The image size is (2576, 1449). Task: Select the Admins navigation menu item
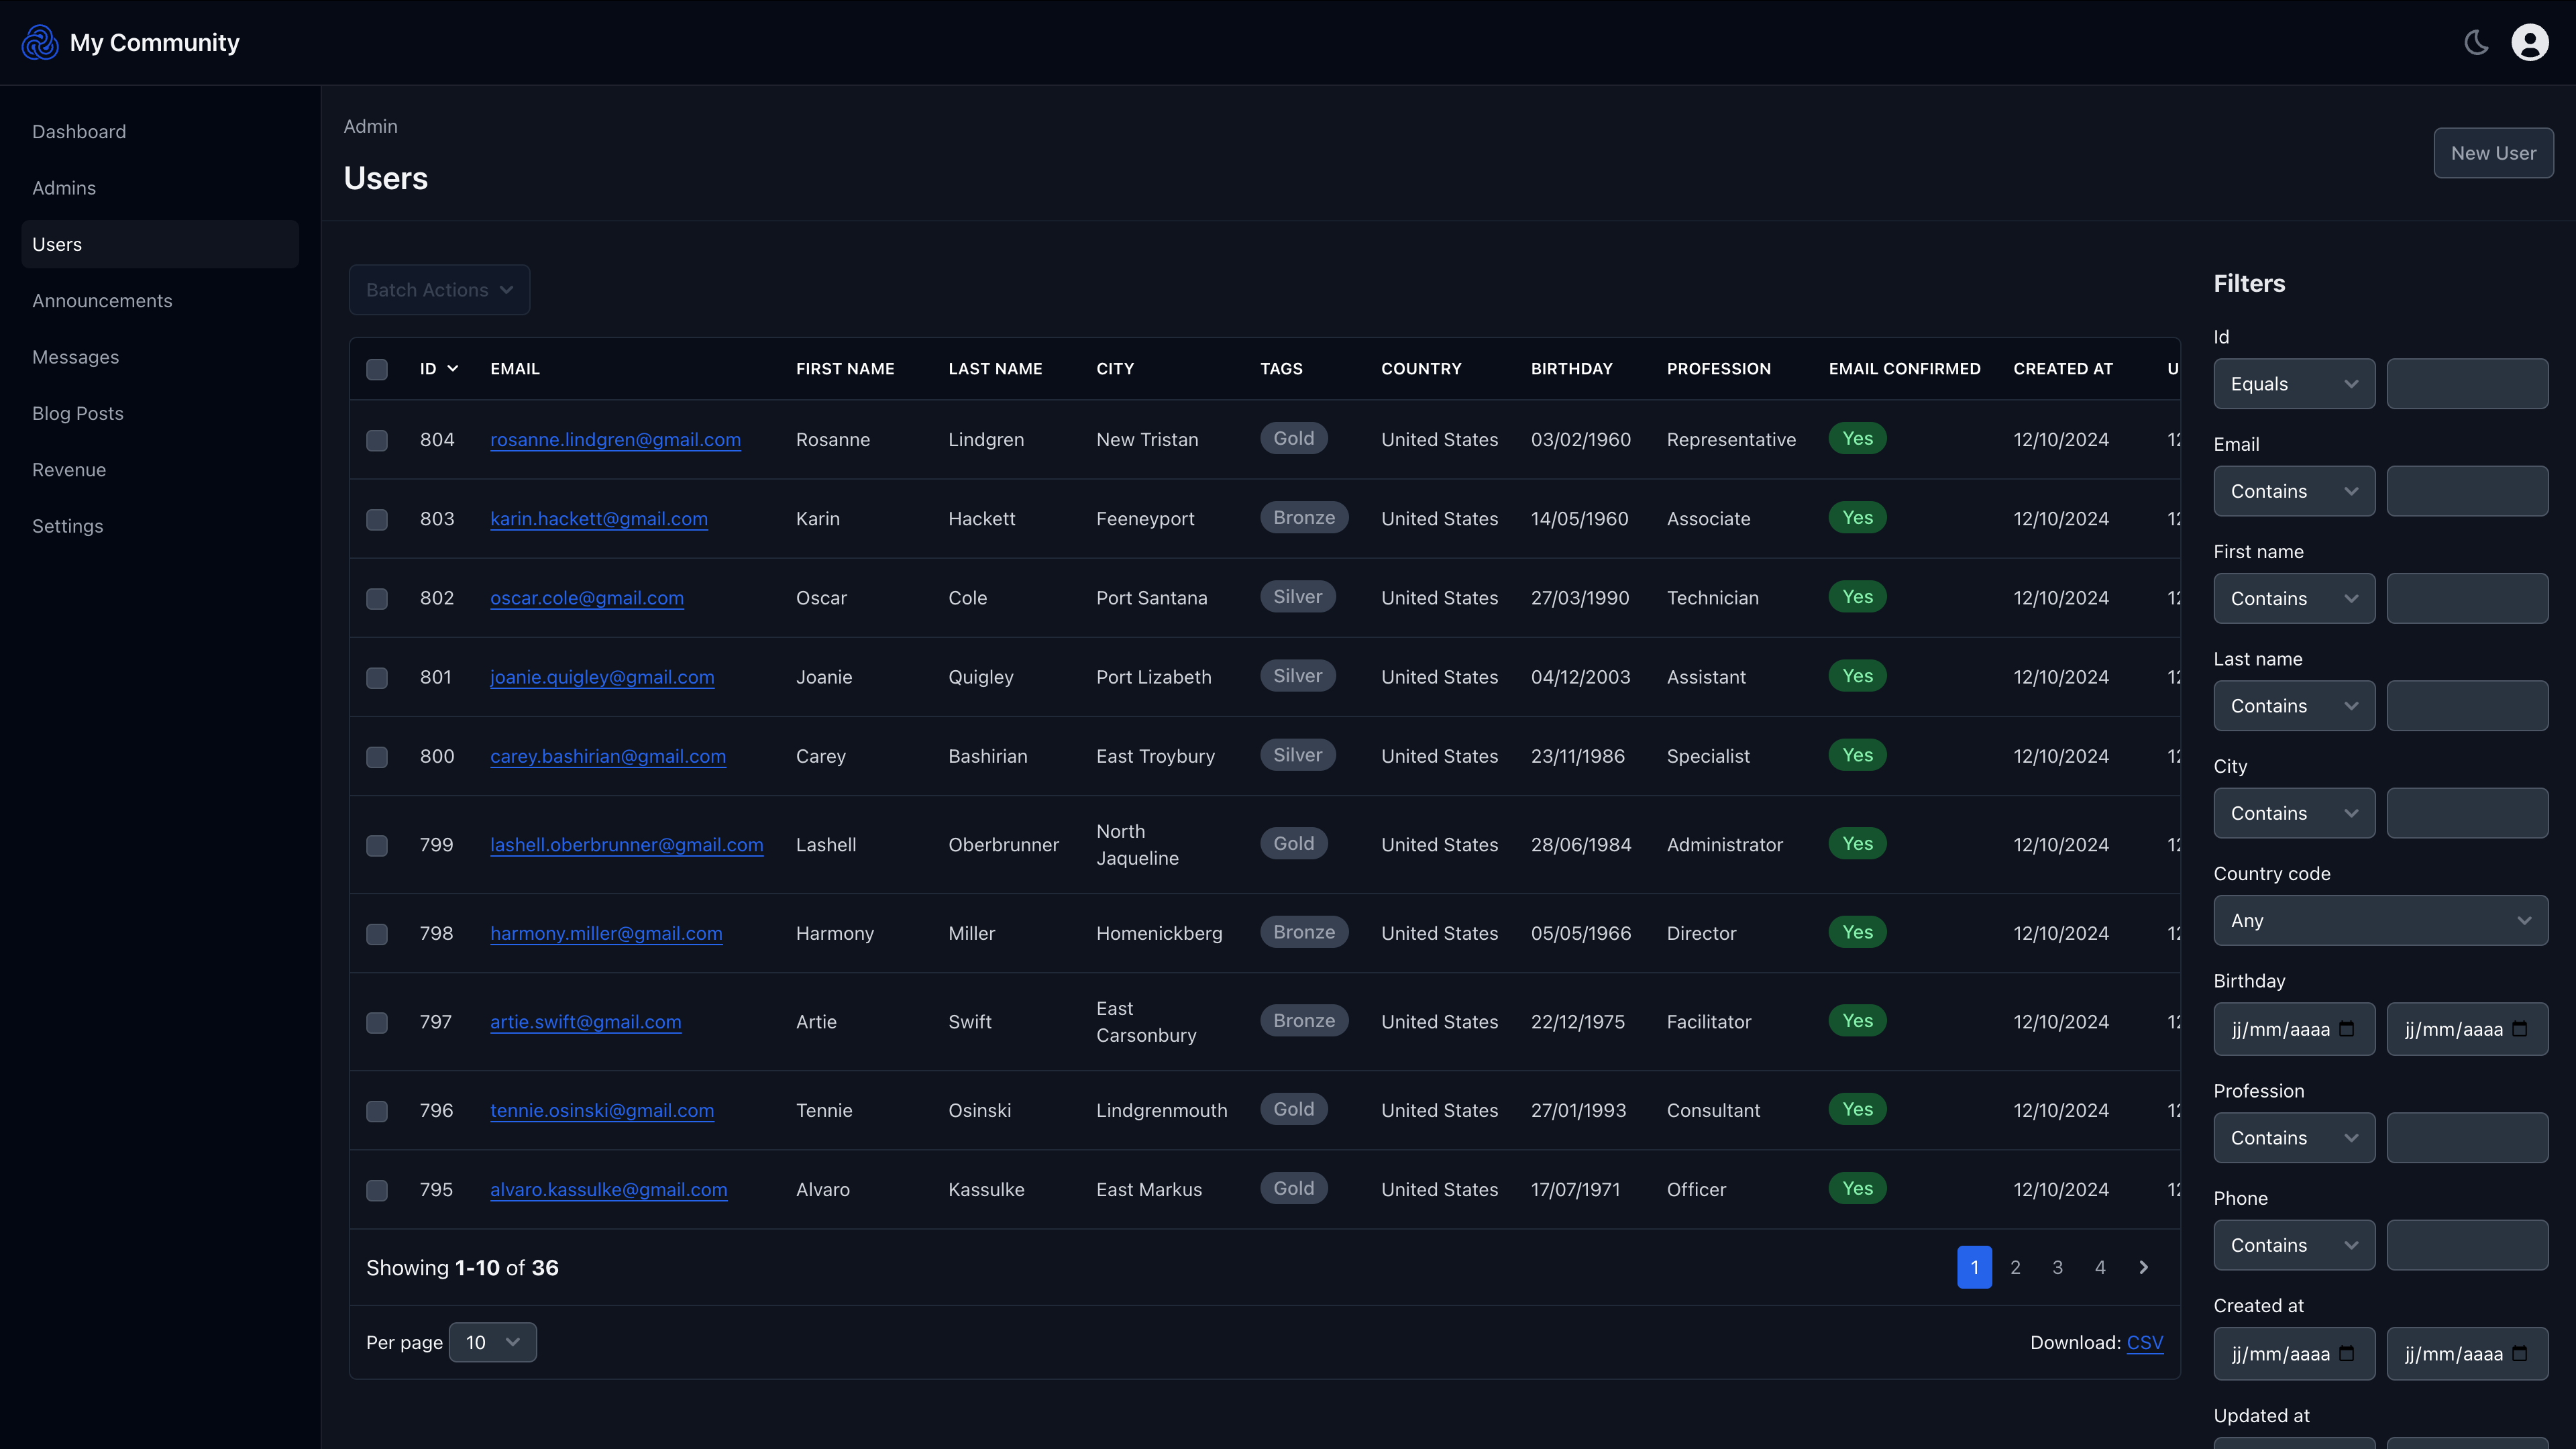coord(64,188)
